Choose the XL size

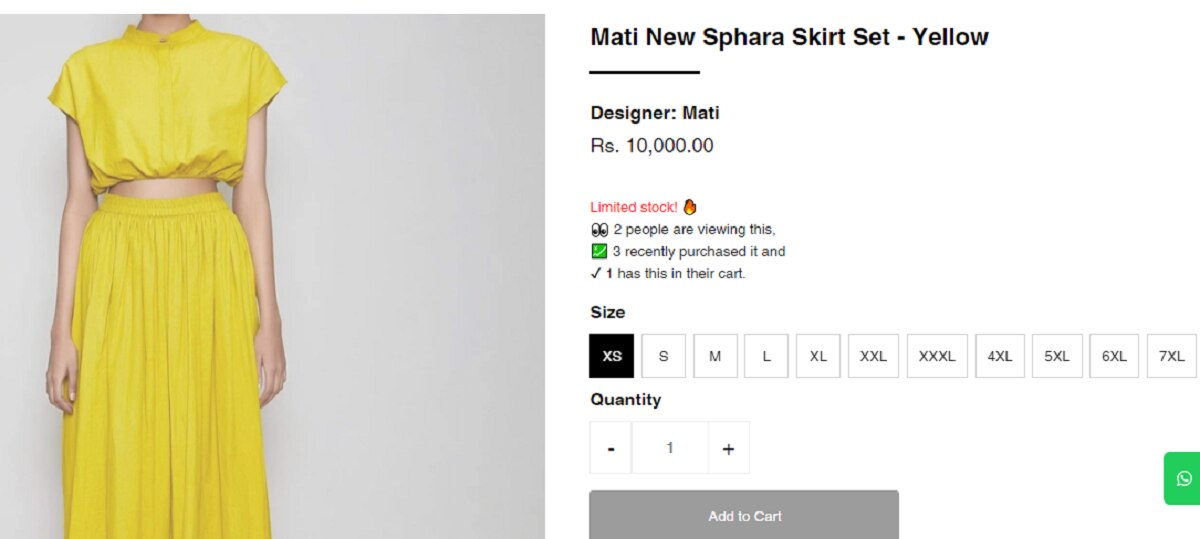[x=818, y=356]
